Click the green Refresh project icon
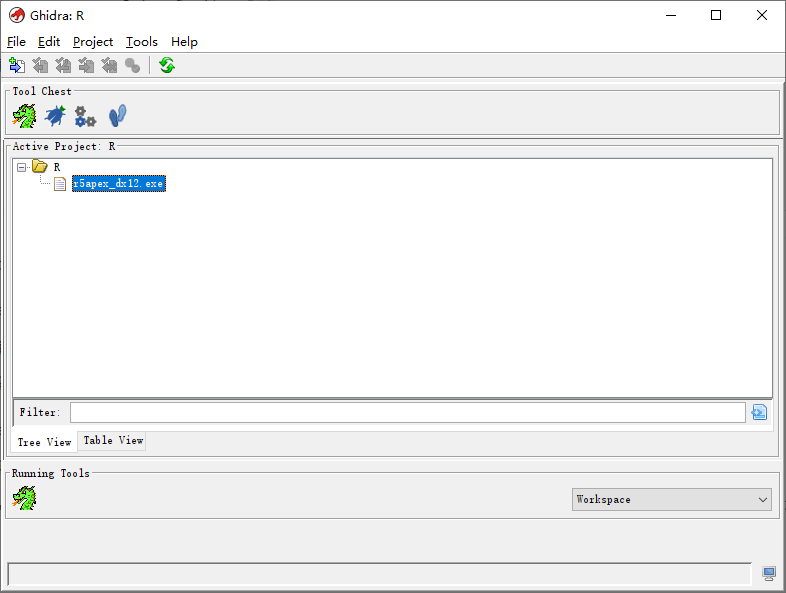This screenshot has height=593, width=786. tap(167, 65)
